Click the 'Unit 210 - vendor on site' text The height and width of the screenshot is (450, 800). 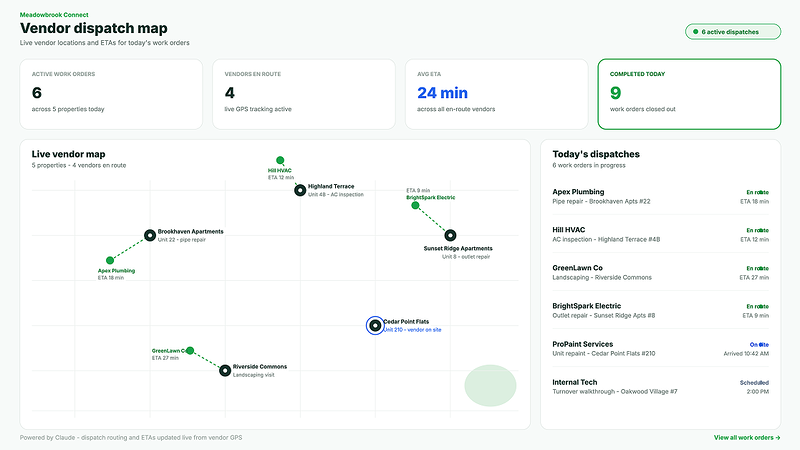pos(412,330)
